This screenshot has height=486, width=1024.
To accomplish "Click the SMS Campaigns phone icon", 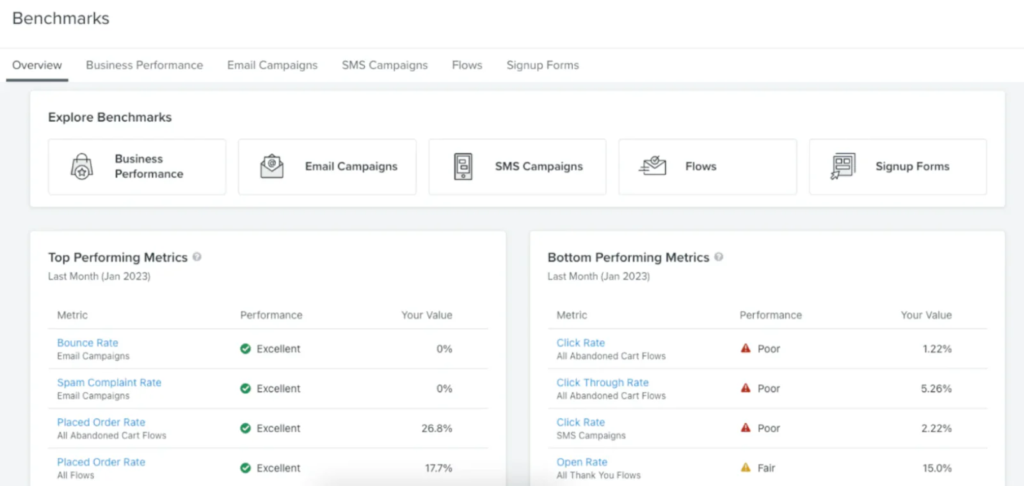I will pos(462,166).
